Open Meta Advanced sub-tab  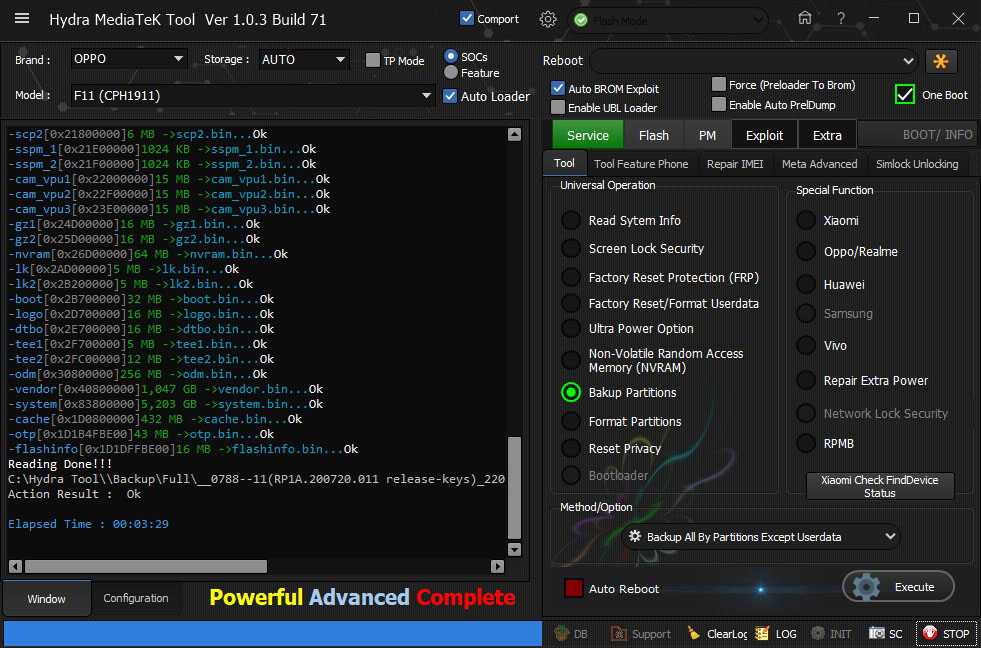point(820,164)
